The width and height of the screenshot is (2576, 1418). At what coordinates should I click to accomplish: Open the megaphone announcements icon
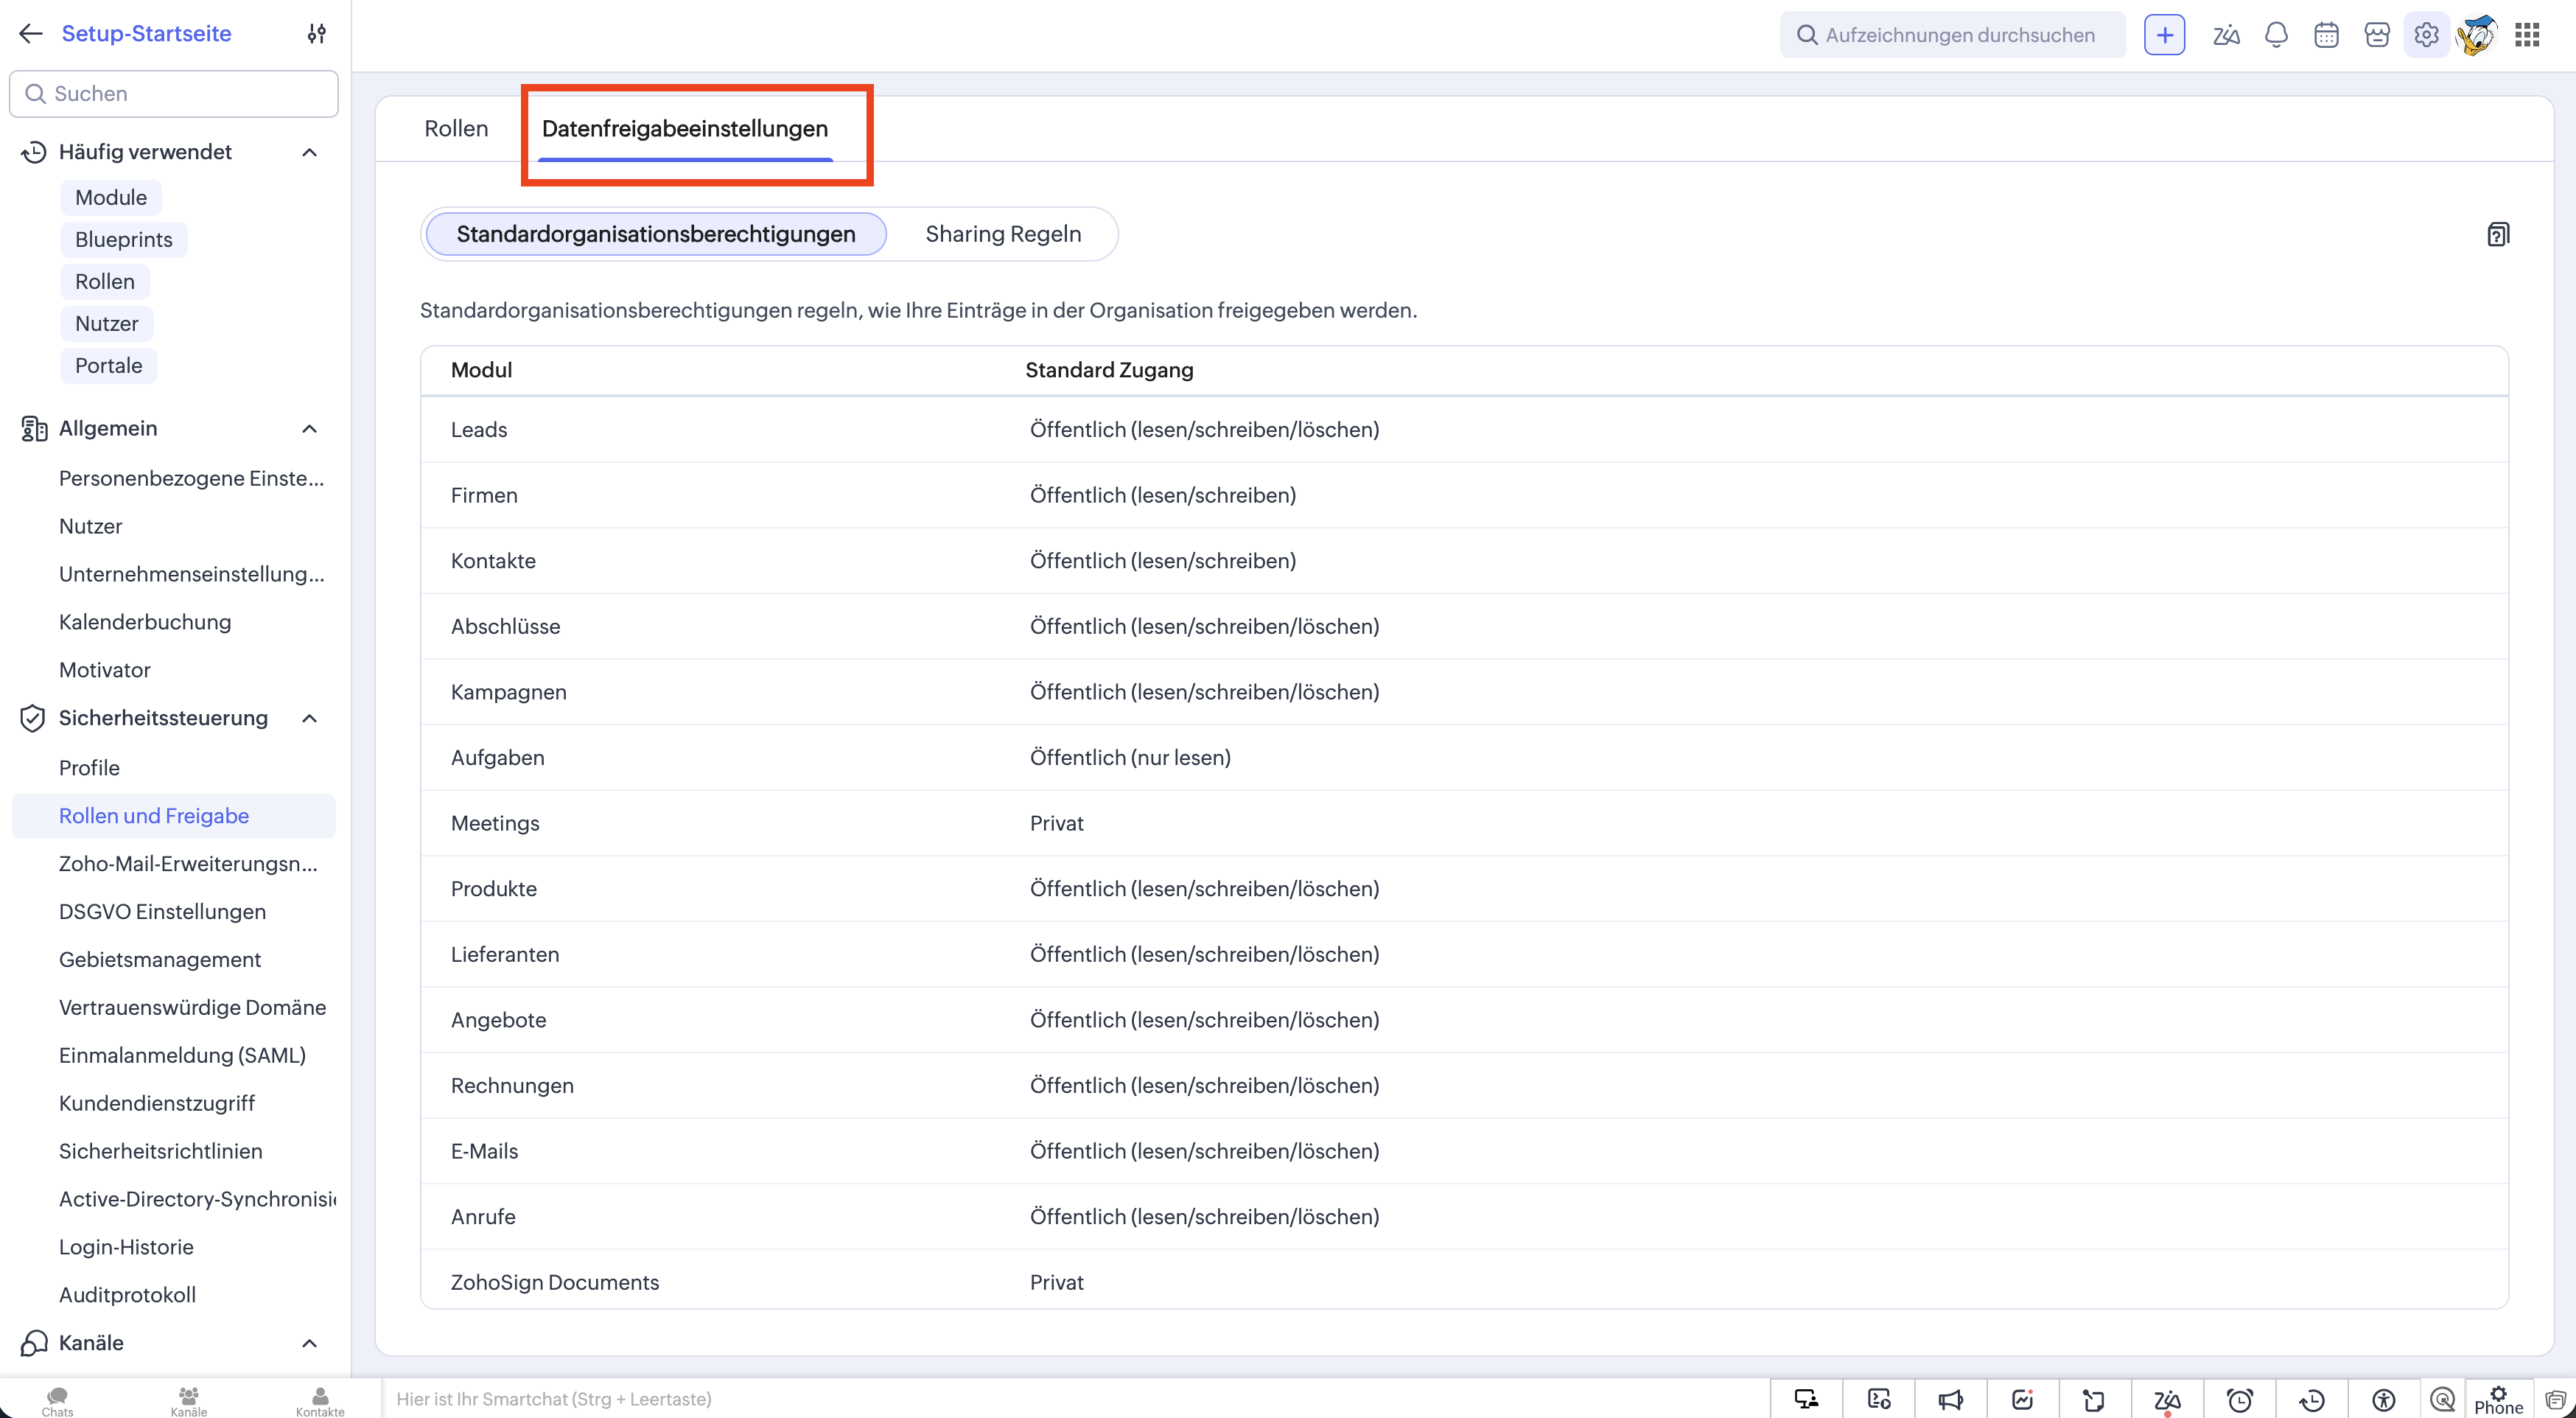point(1951,1399)
